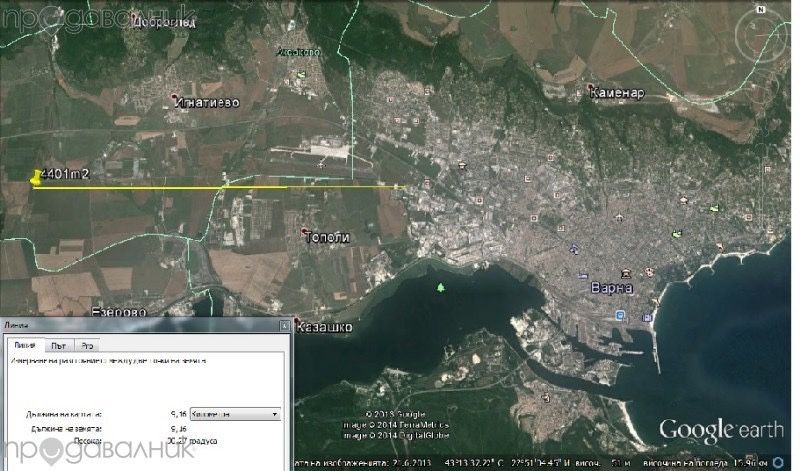Click the ruler line end point marker

point(396,187)
